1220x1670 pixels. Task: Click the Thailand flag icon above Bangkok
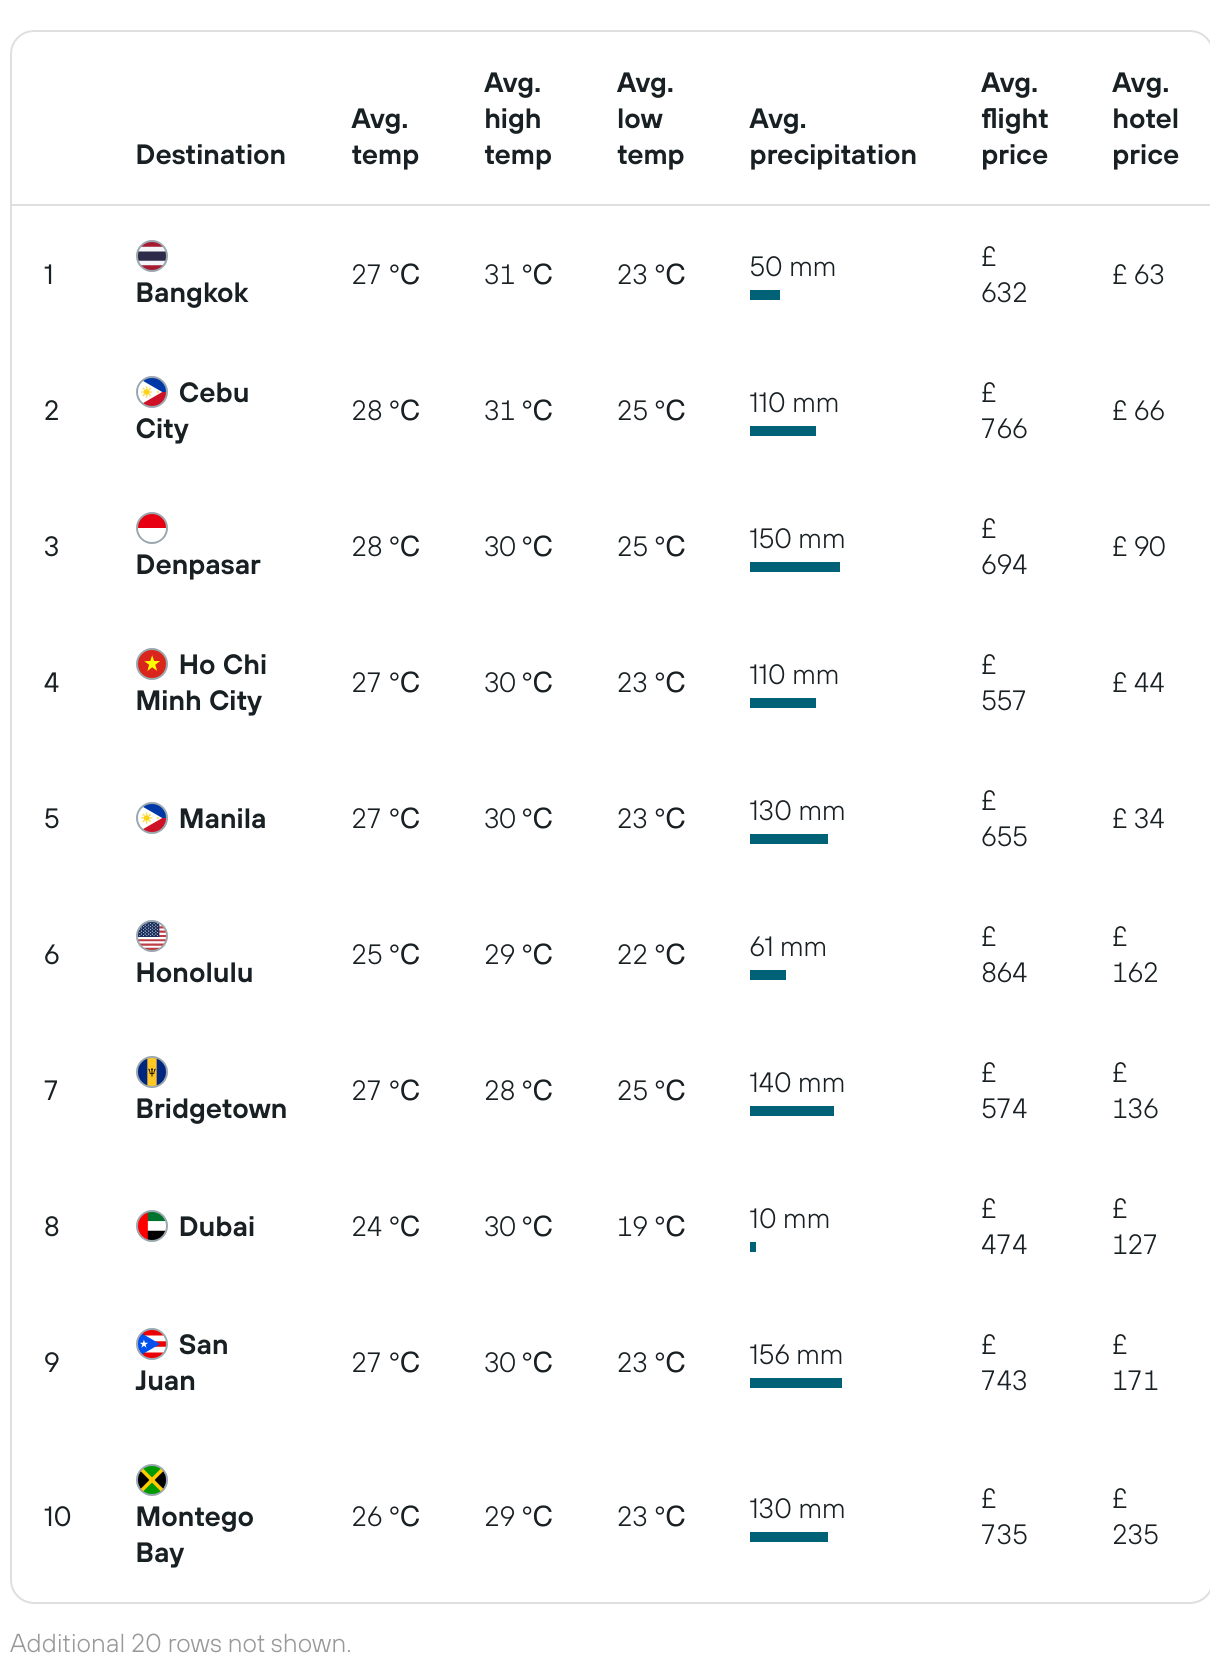[152, 256]
